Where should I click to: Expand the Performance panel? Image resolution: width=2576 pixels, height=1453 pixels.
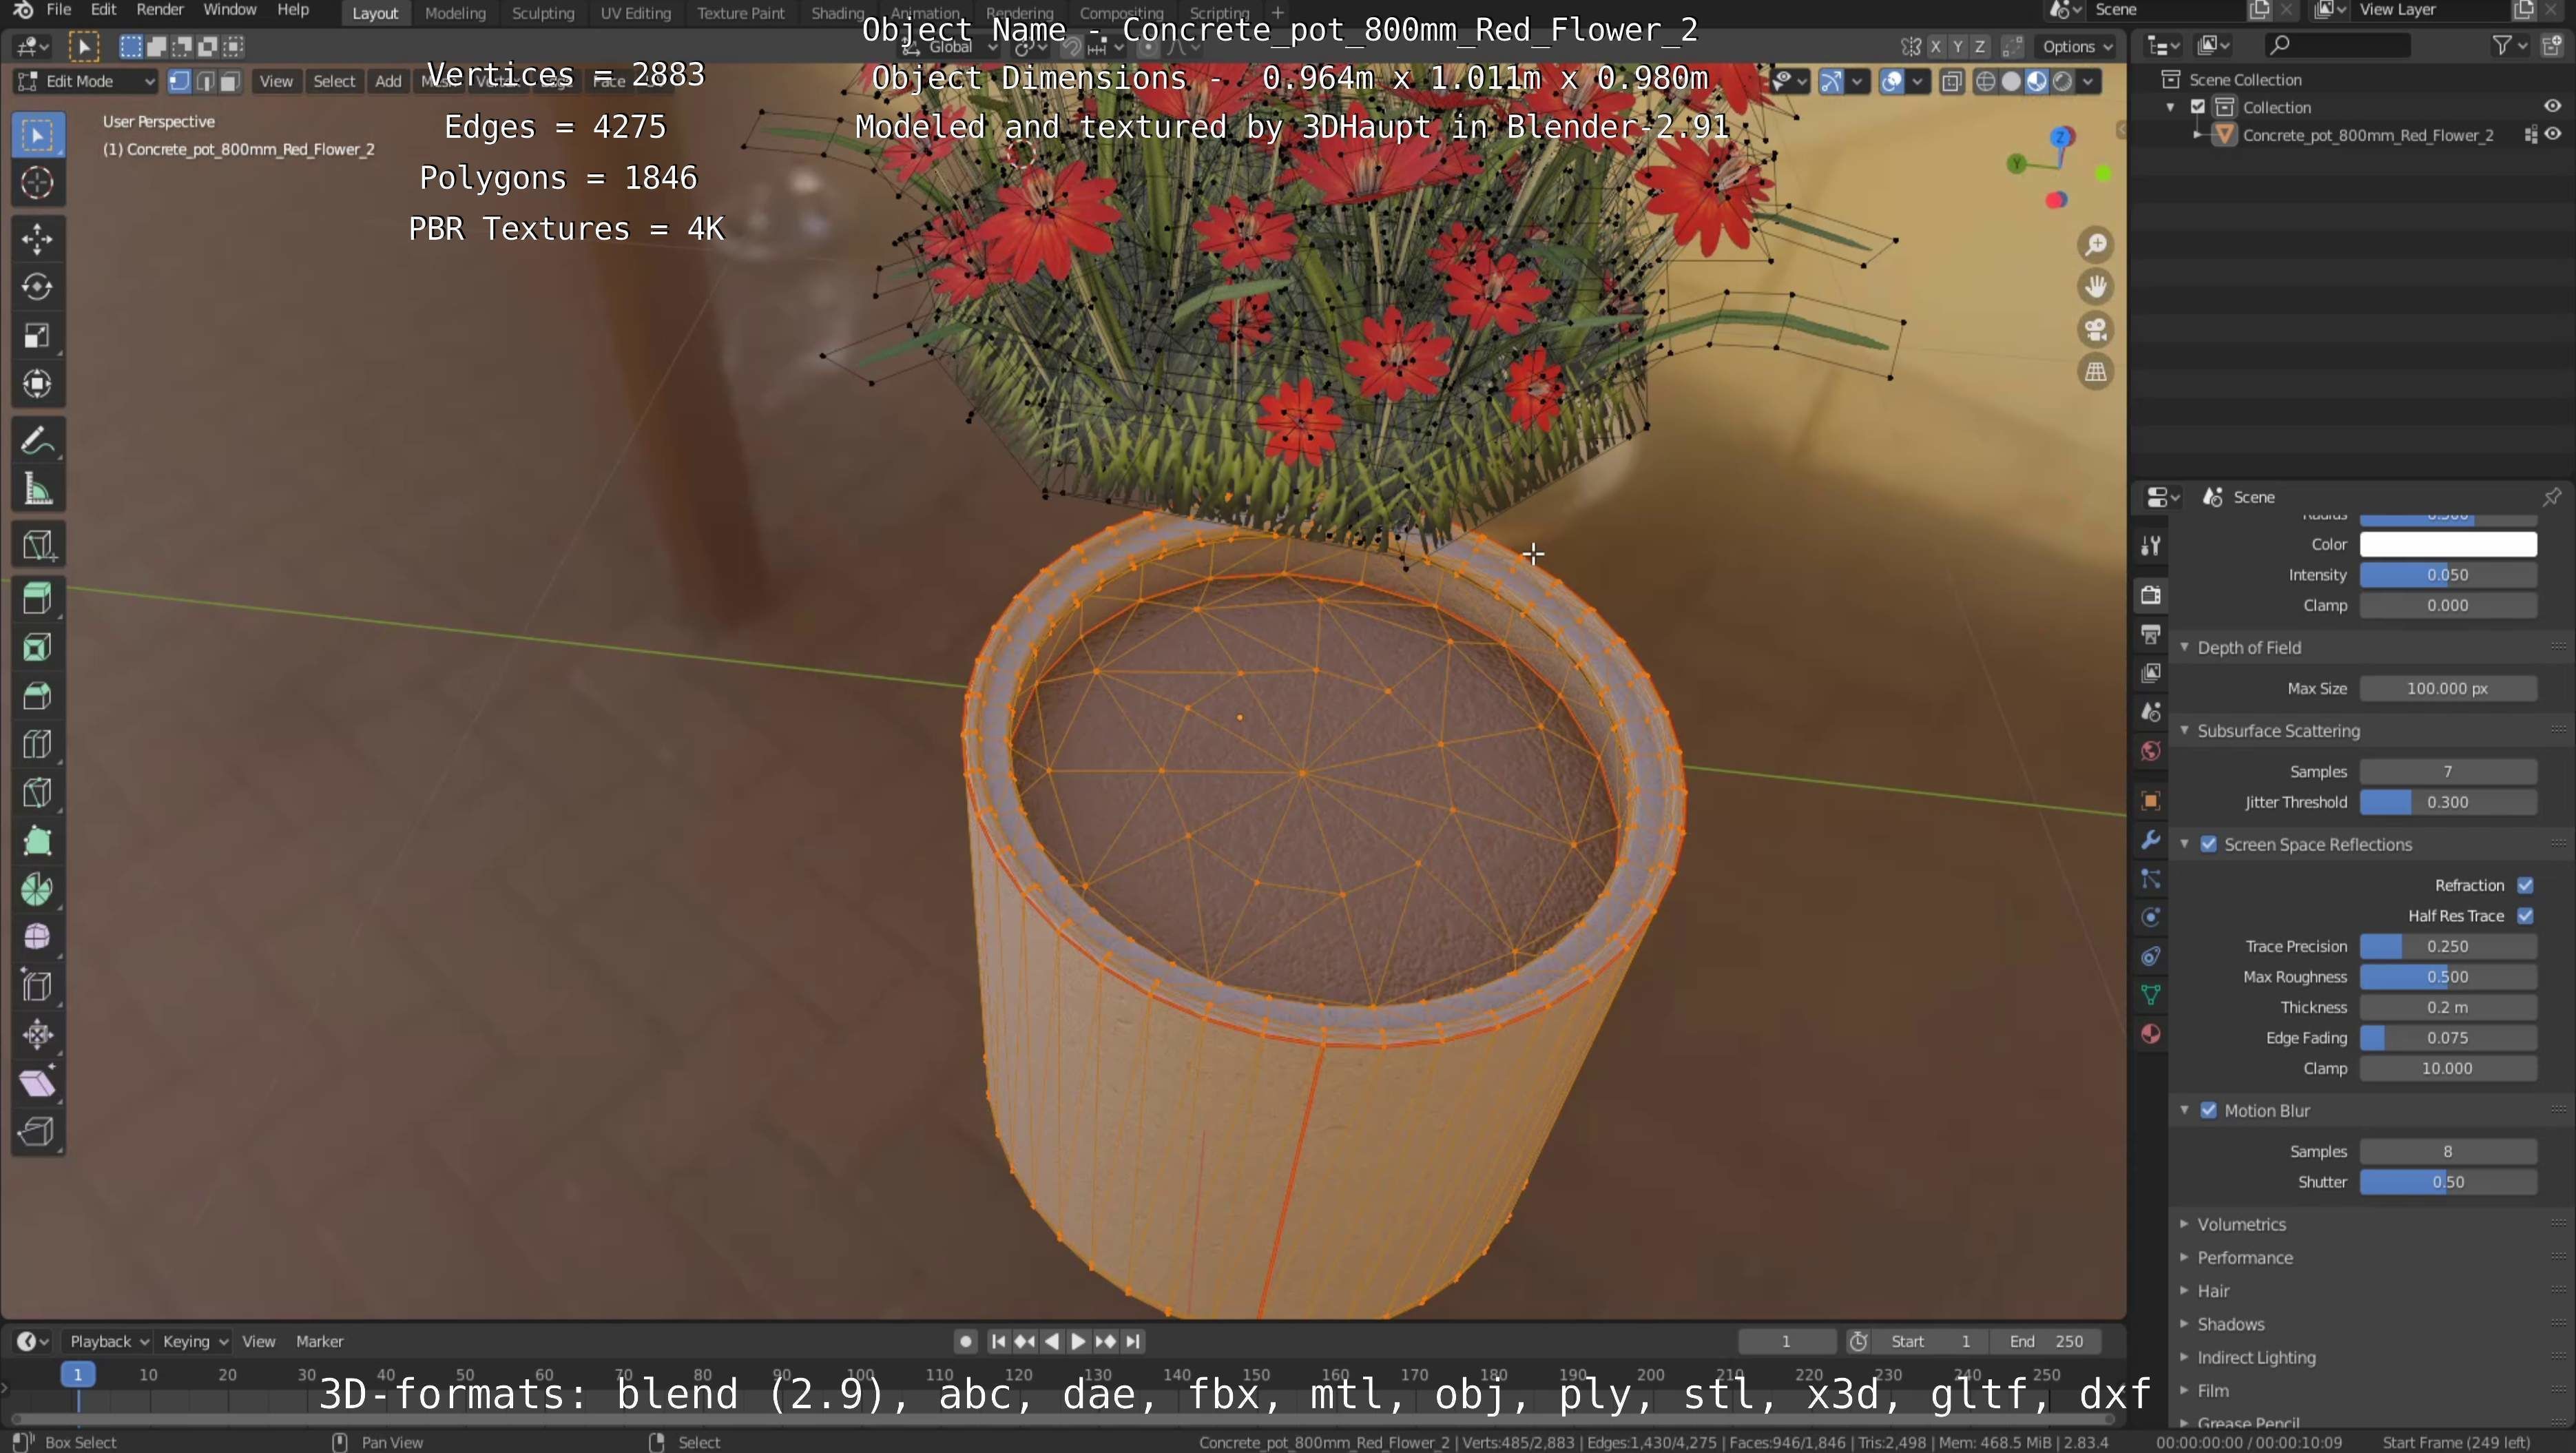point(2244,1258)
